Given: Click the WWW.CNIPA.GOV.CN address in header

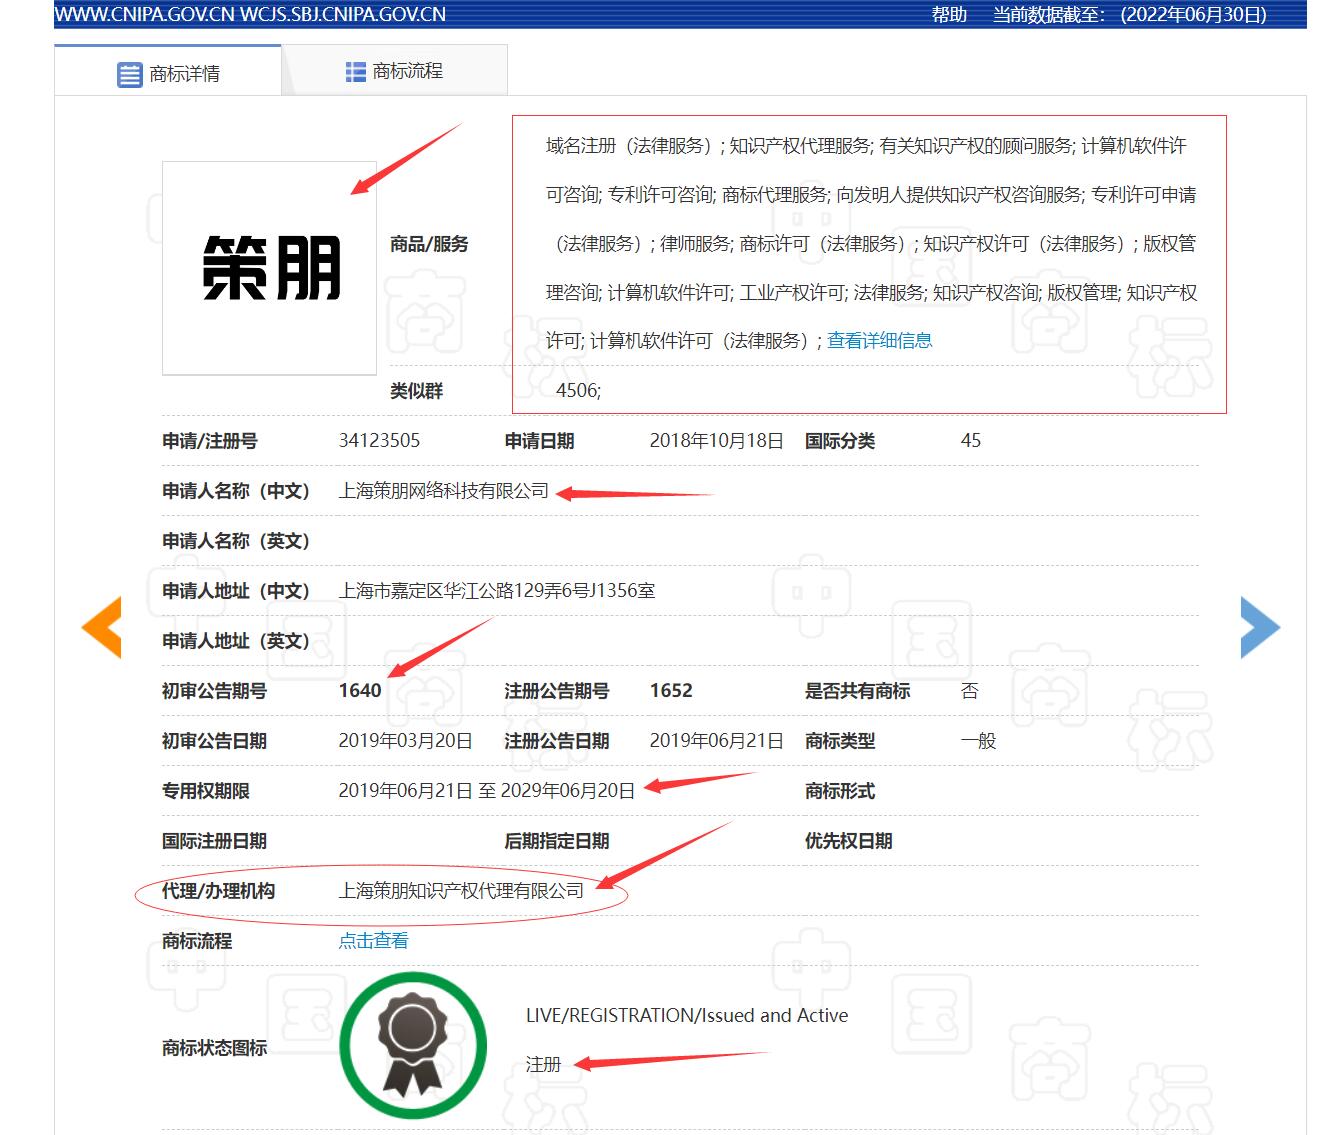Looking at the screenshot, I should coord(145,14).
